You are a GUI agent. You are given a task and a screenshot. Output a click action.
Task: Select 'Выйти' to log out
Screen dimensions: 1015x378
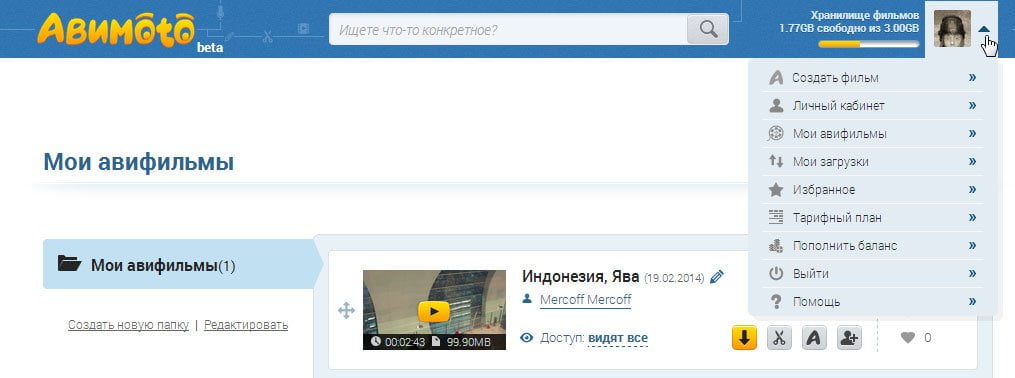872,274
